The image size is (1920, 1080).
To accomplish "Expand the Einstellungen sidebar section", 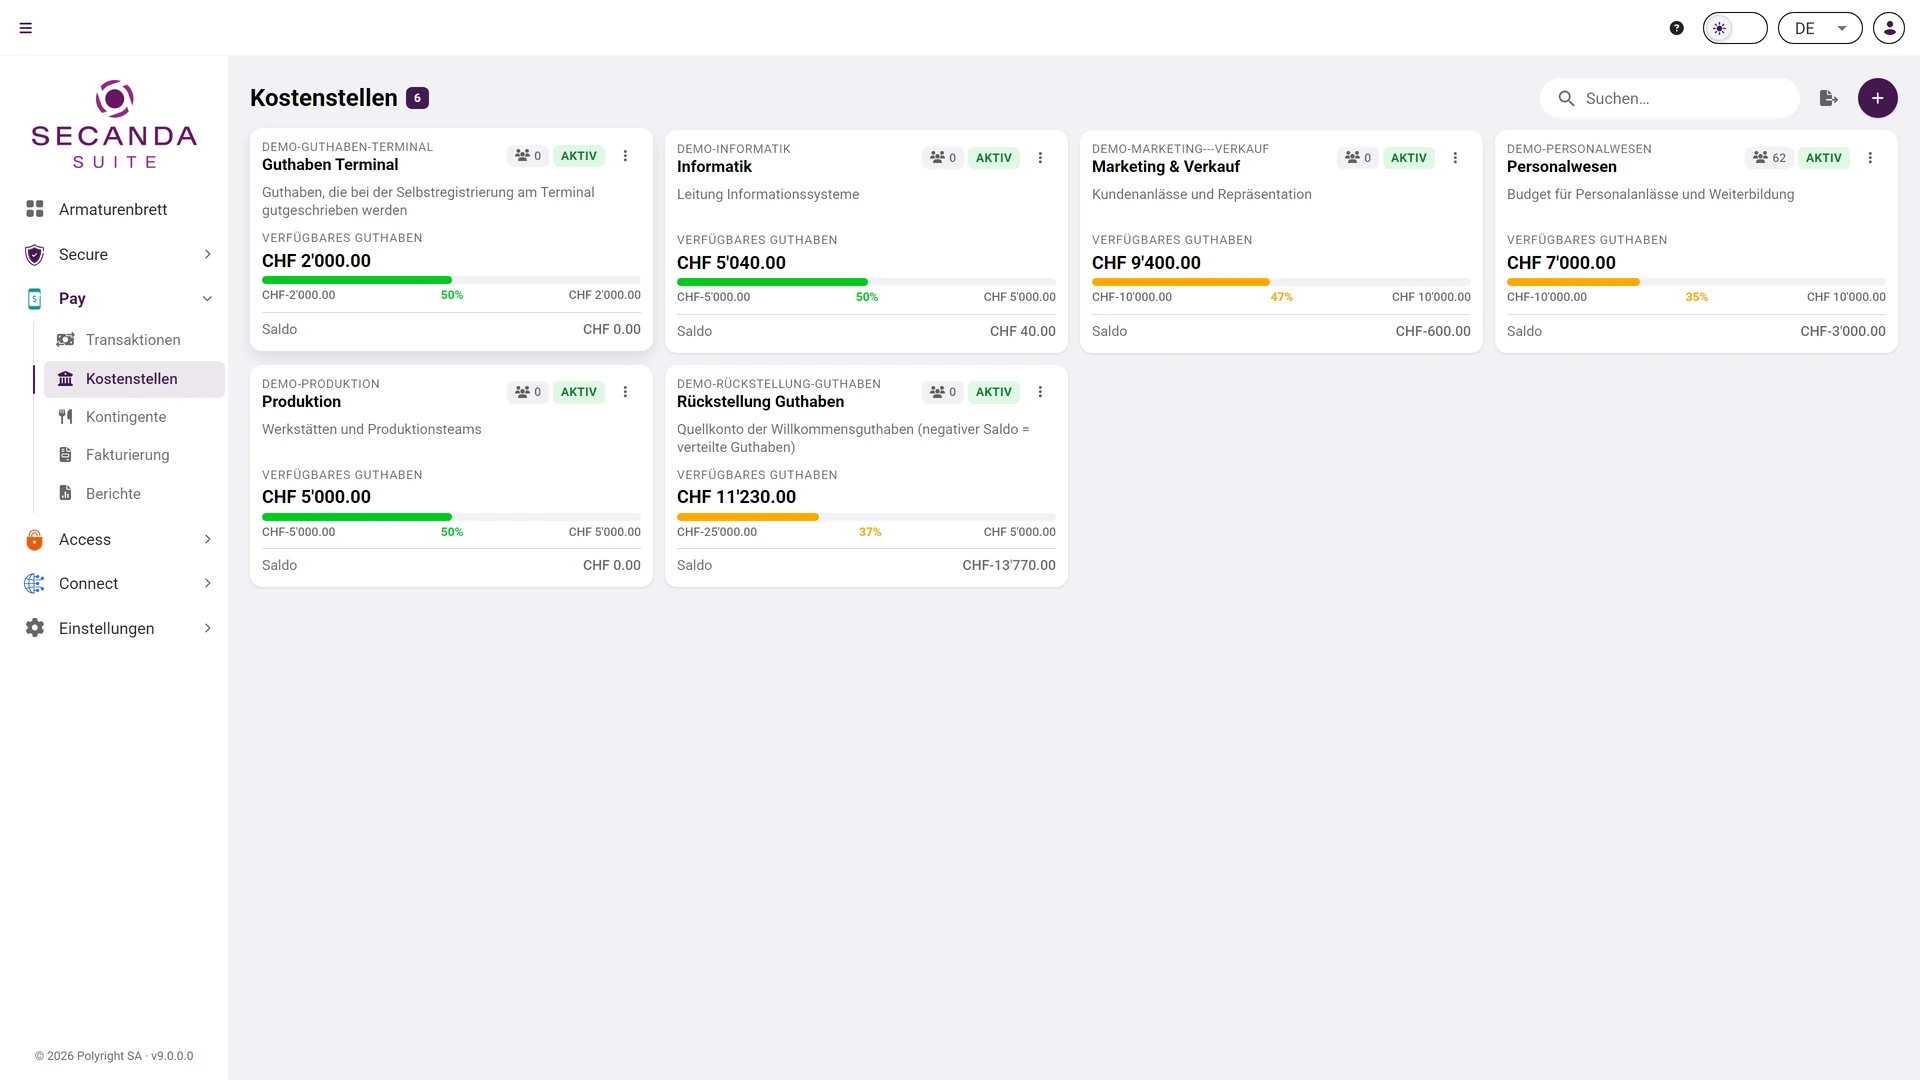I will [114, 628].
